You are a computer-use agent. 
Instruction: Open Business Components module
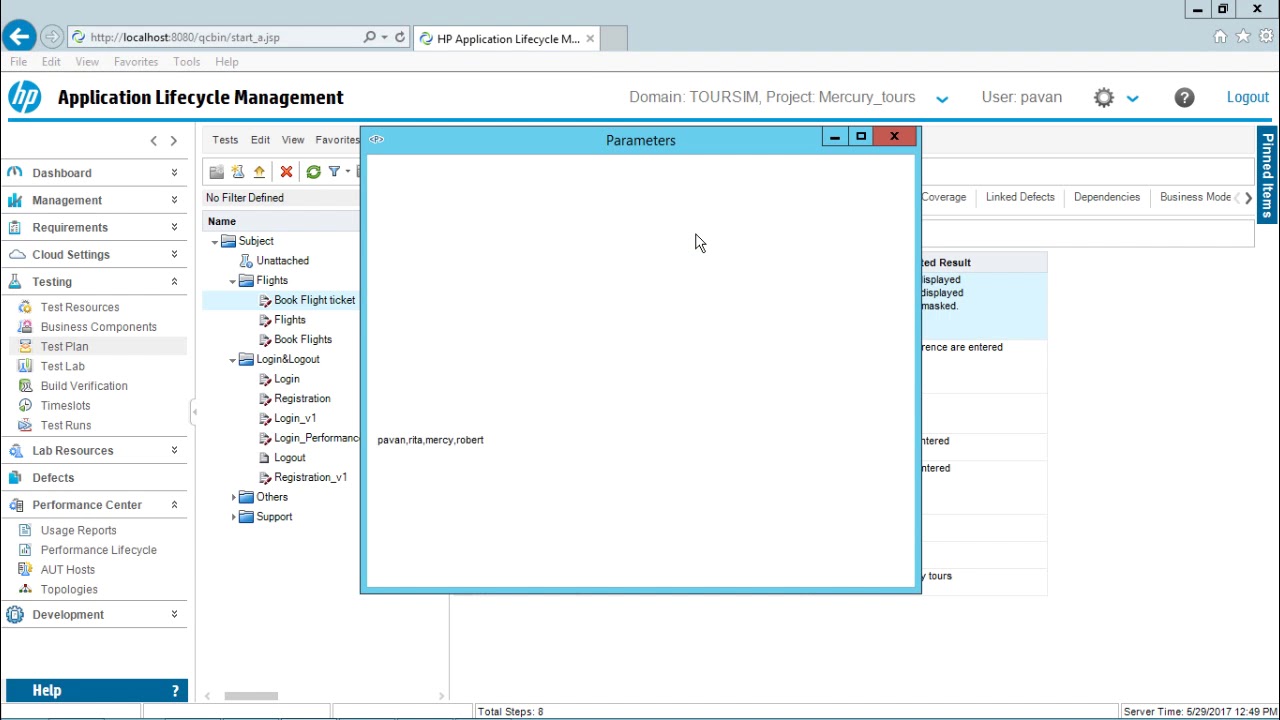coord(98,327)
